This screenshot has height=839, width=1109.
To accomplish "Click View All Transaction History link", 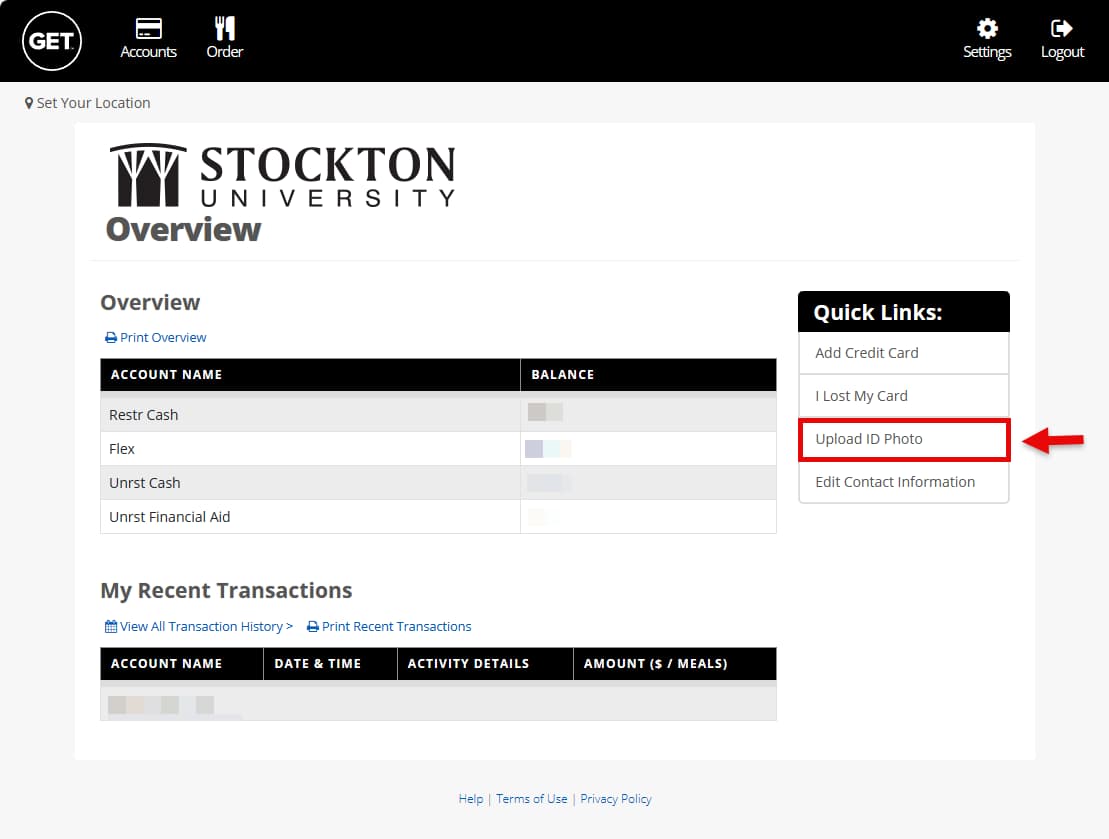I will (207, 626).
